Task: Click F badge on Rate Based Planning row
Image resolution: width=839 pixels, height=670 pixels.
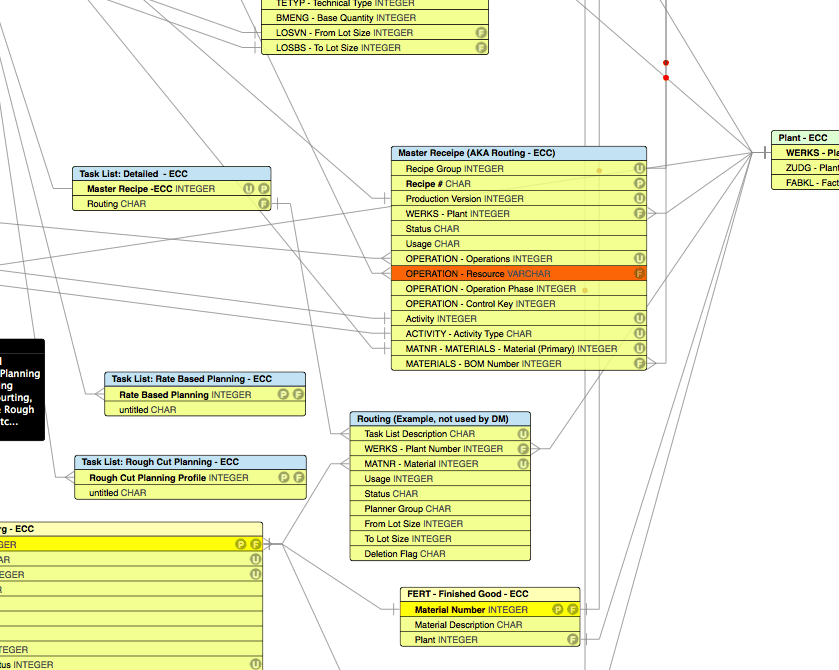Action: pyautogui.click(x=298, y=394)
